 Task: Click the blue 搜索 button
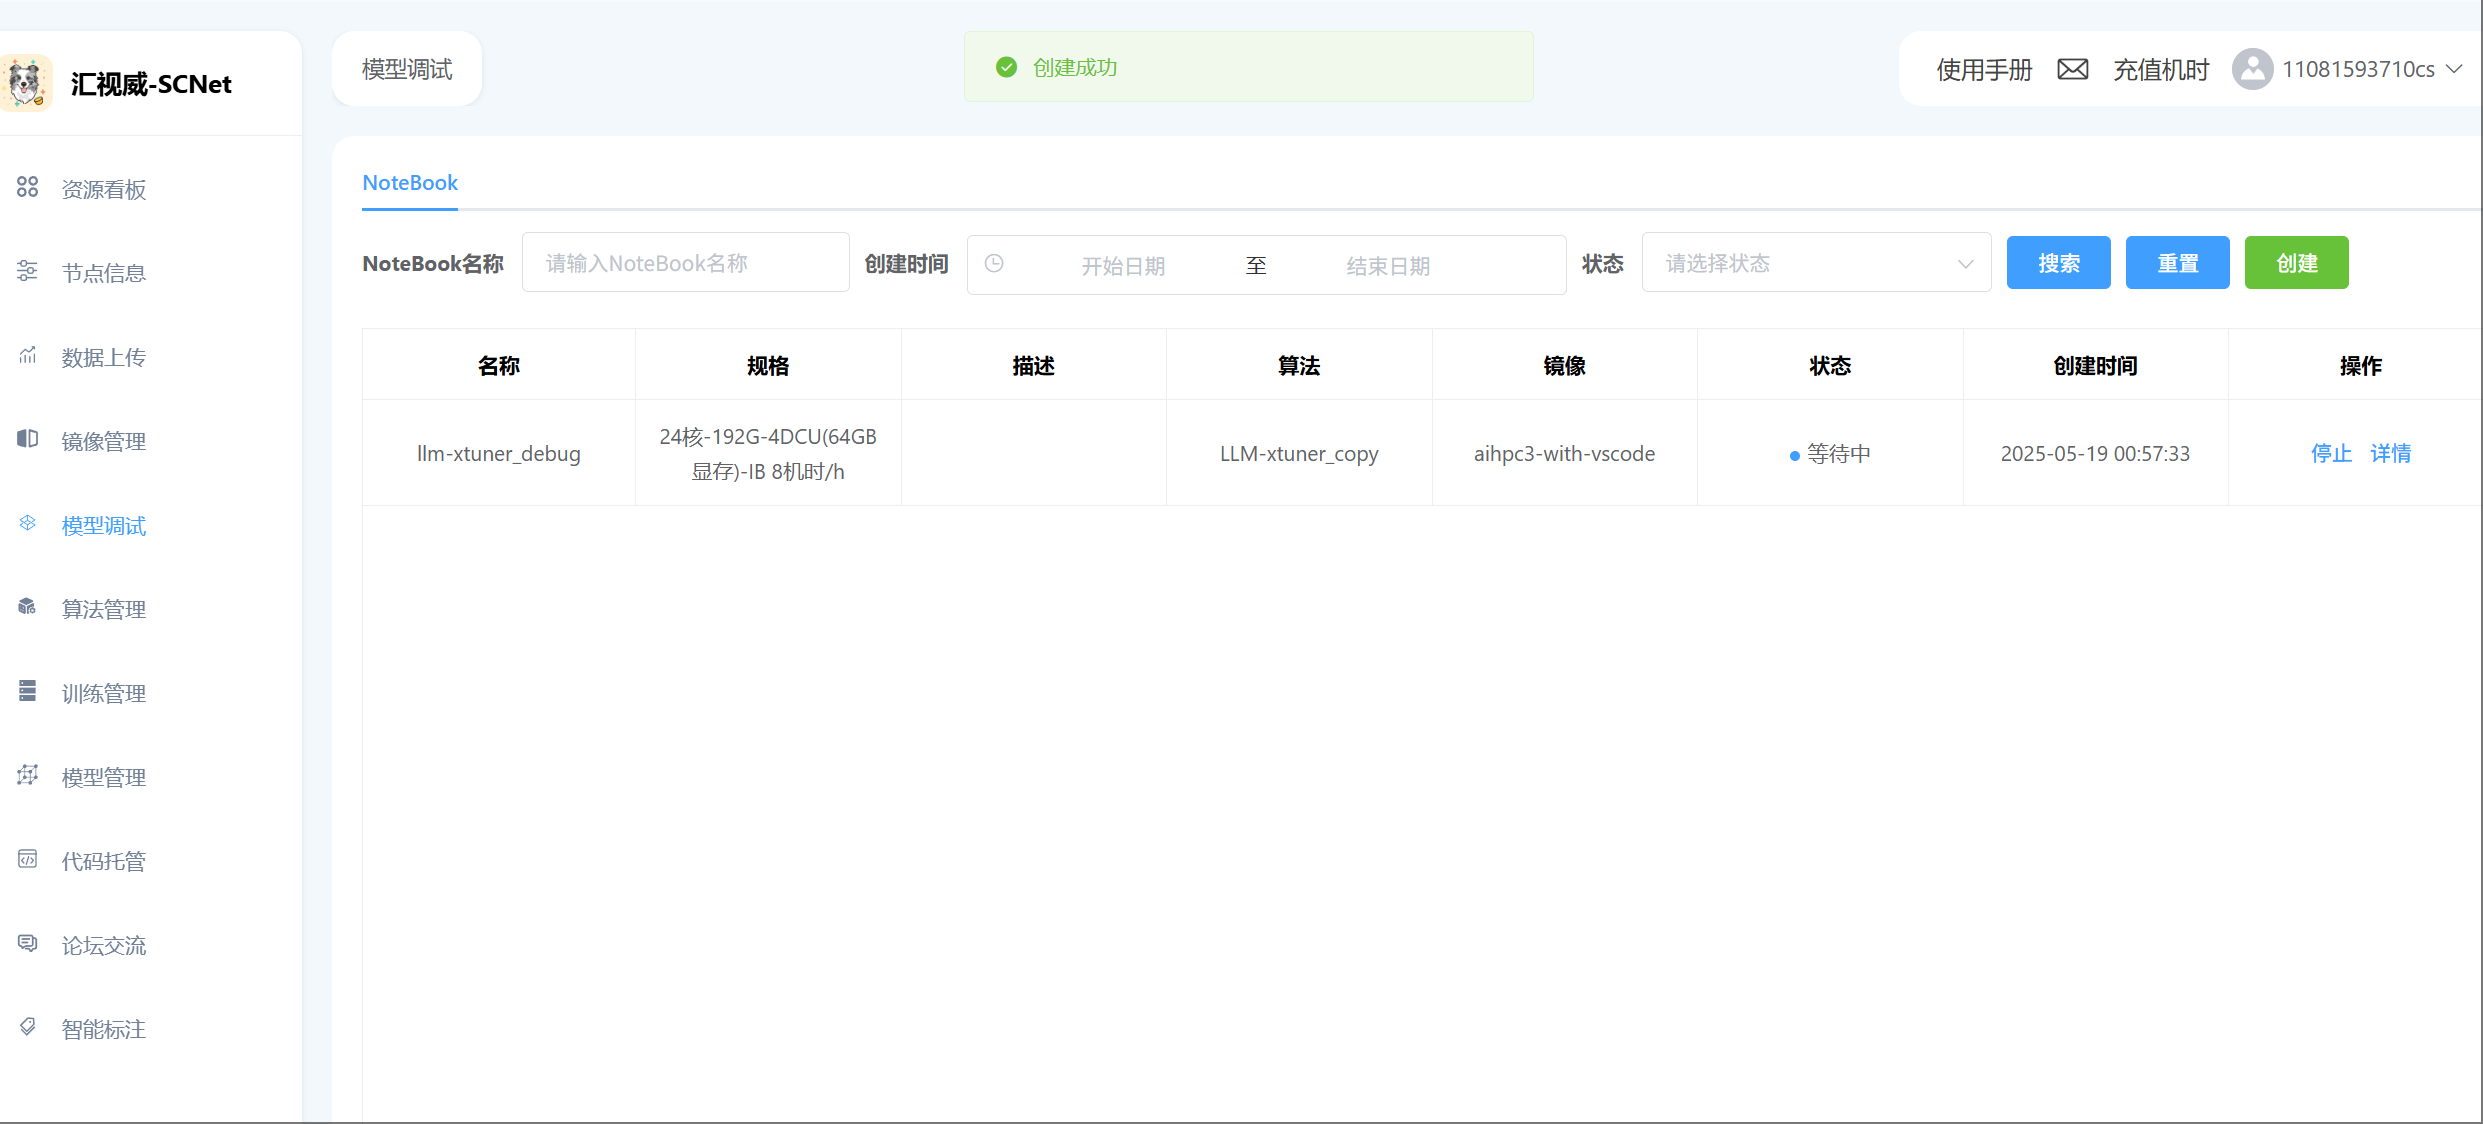pos(2058,263)
